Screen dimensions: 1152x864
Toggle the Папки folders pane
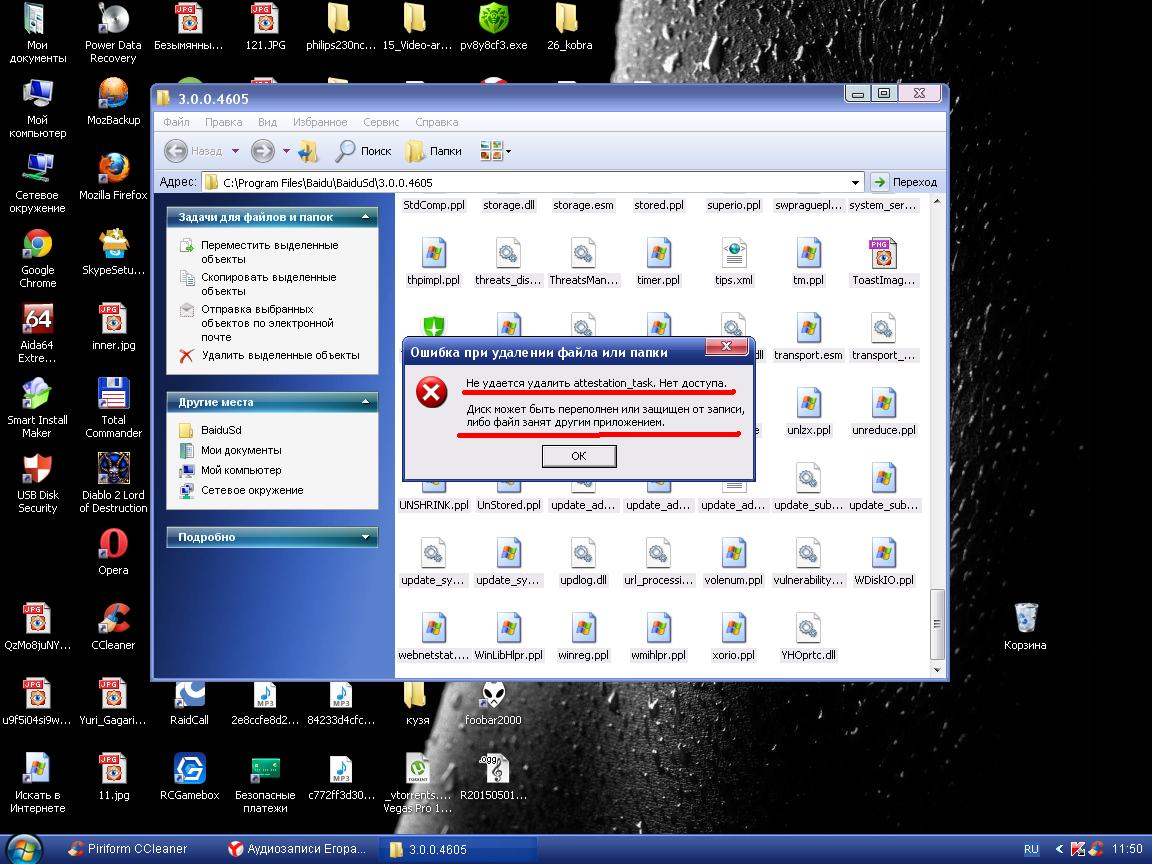pos(434,151)
